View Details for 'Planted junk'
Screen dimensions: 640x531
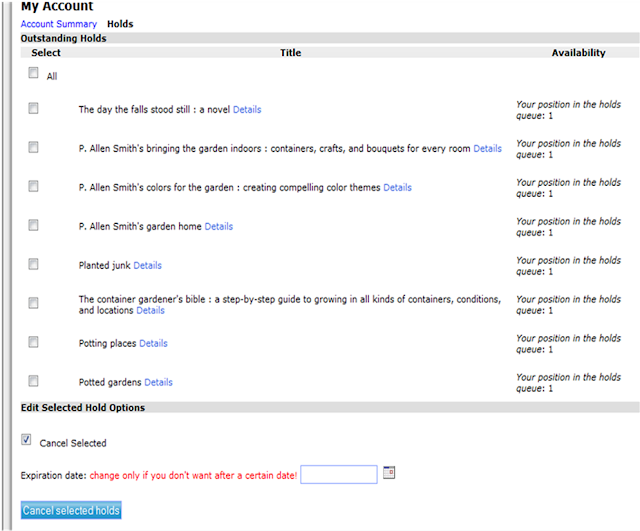147,266
